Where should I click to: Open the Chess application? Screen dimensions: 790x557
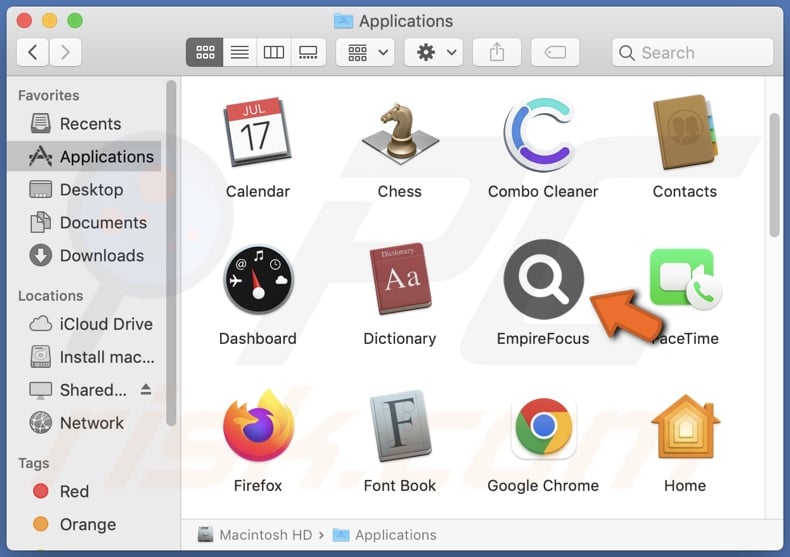coord(400,134)
